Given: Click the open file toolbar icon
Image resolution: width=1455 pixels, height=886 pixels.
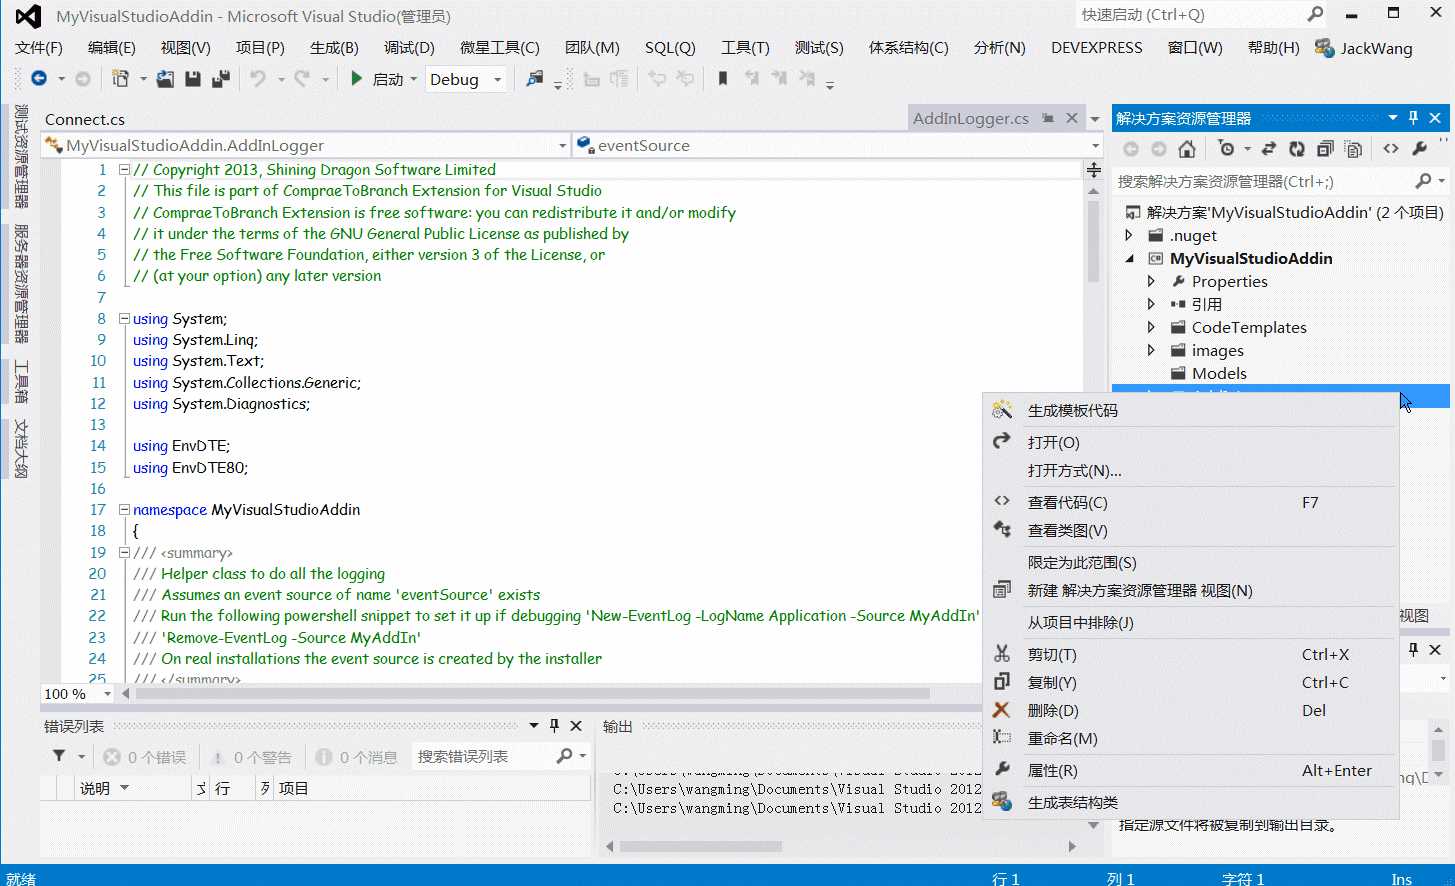Looking at the screenshot, I should (165, 78).
